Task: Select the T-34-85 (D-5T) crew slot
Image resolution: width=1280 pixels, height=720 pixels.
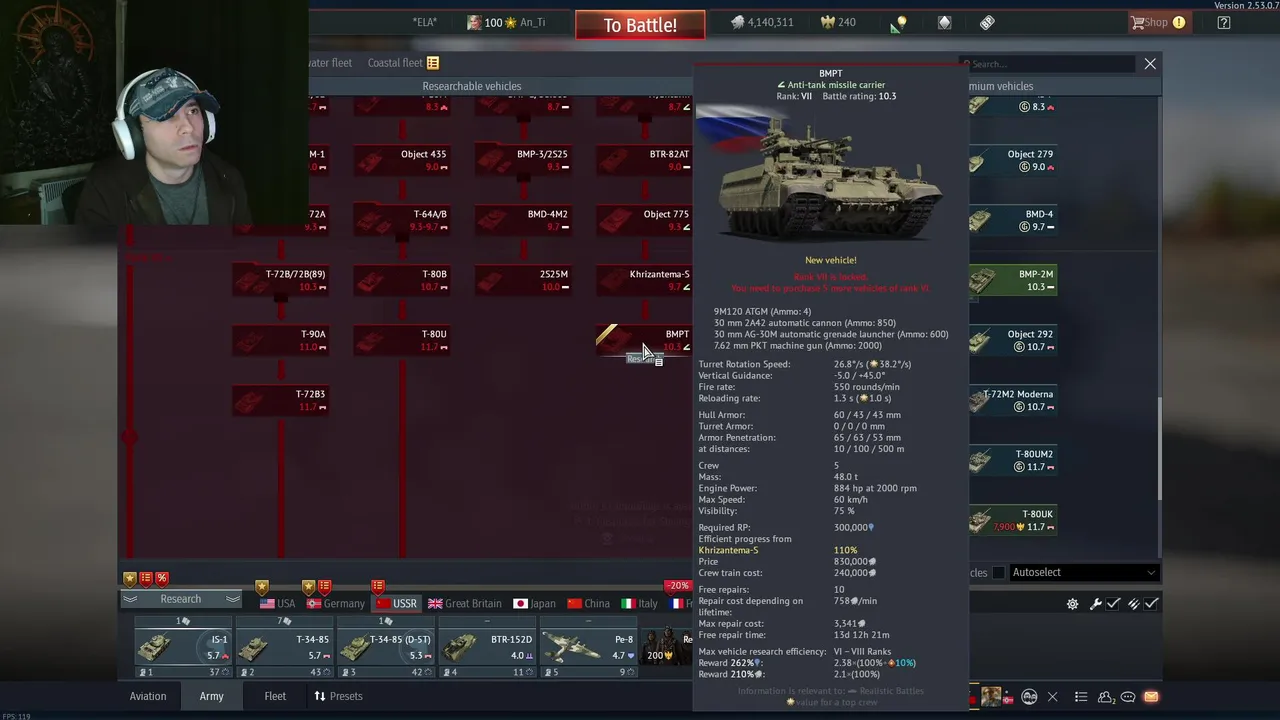Action: (385, 647)
